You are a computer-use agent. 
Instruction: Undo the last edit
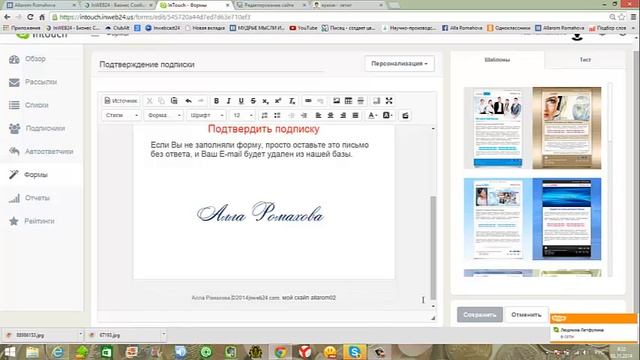188,101
